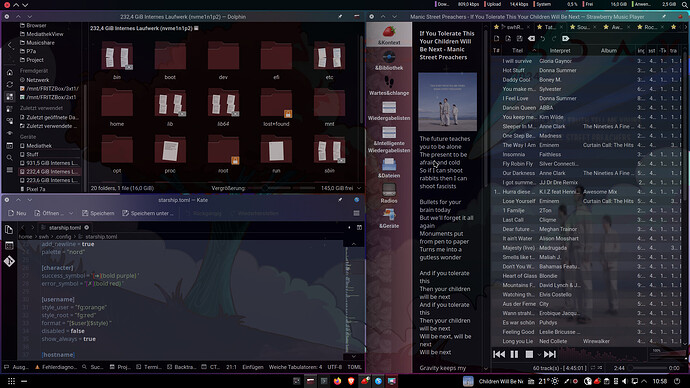
Task: Open the Documents panel icon in Kate's sidebar
Action: (x=9, y=229)
